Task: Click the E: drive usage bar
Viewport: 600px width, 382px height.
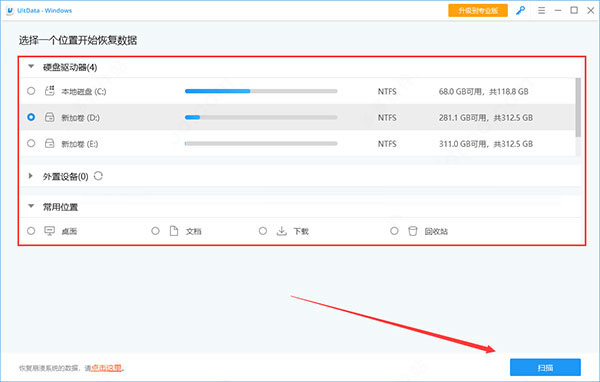Action: point(261,144)
